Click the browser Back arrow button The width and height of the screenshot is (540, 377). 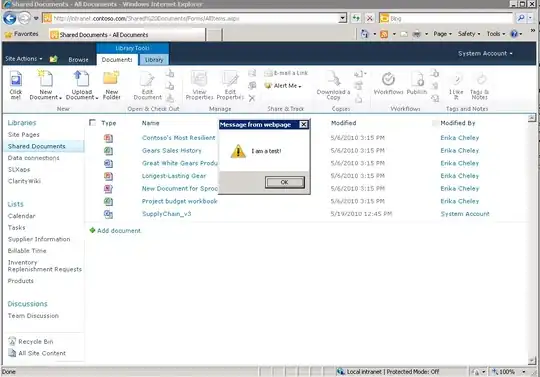tap(10, 18)
